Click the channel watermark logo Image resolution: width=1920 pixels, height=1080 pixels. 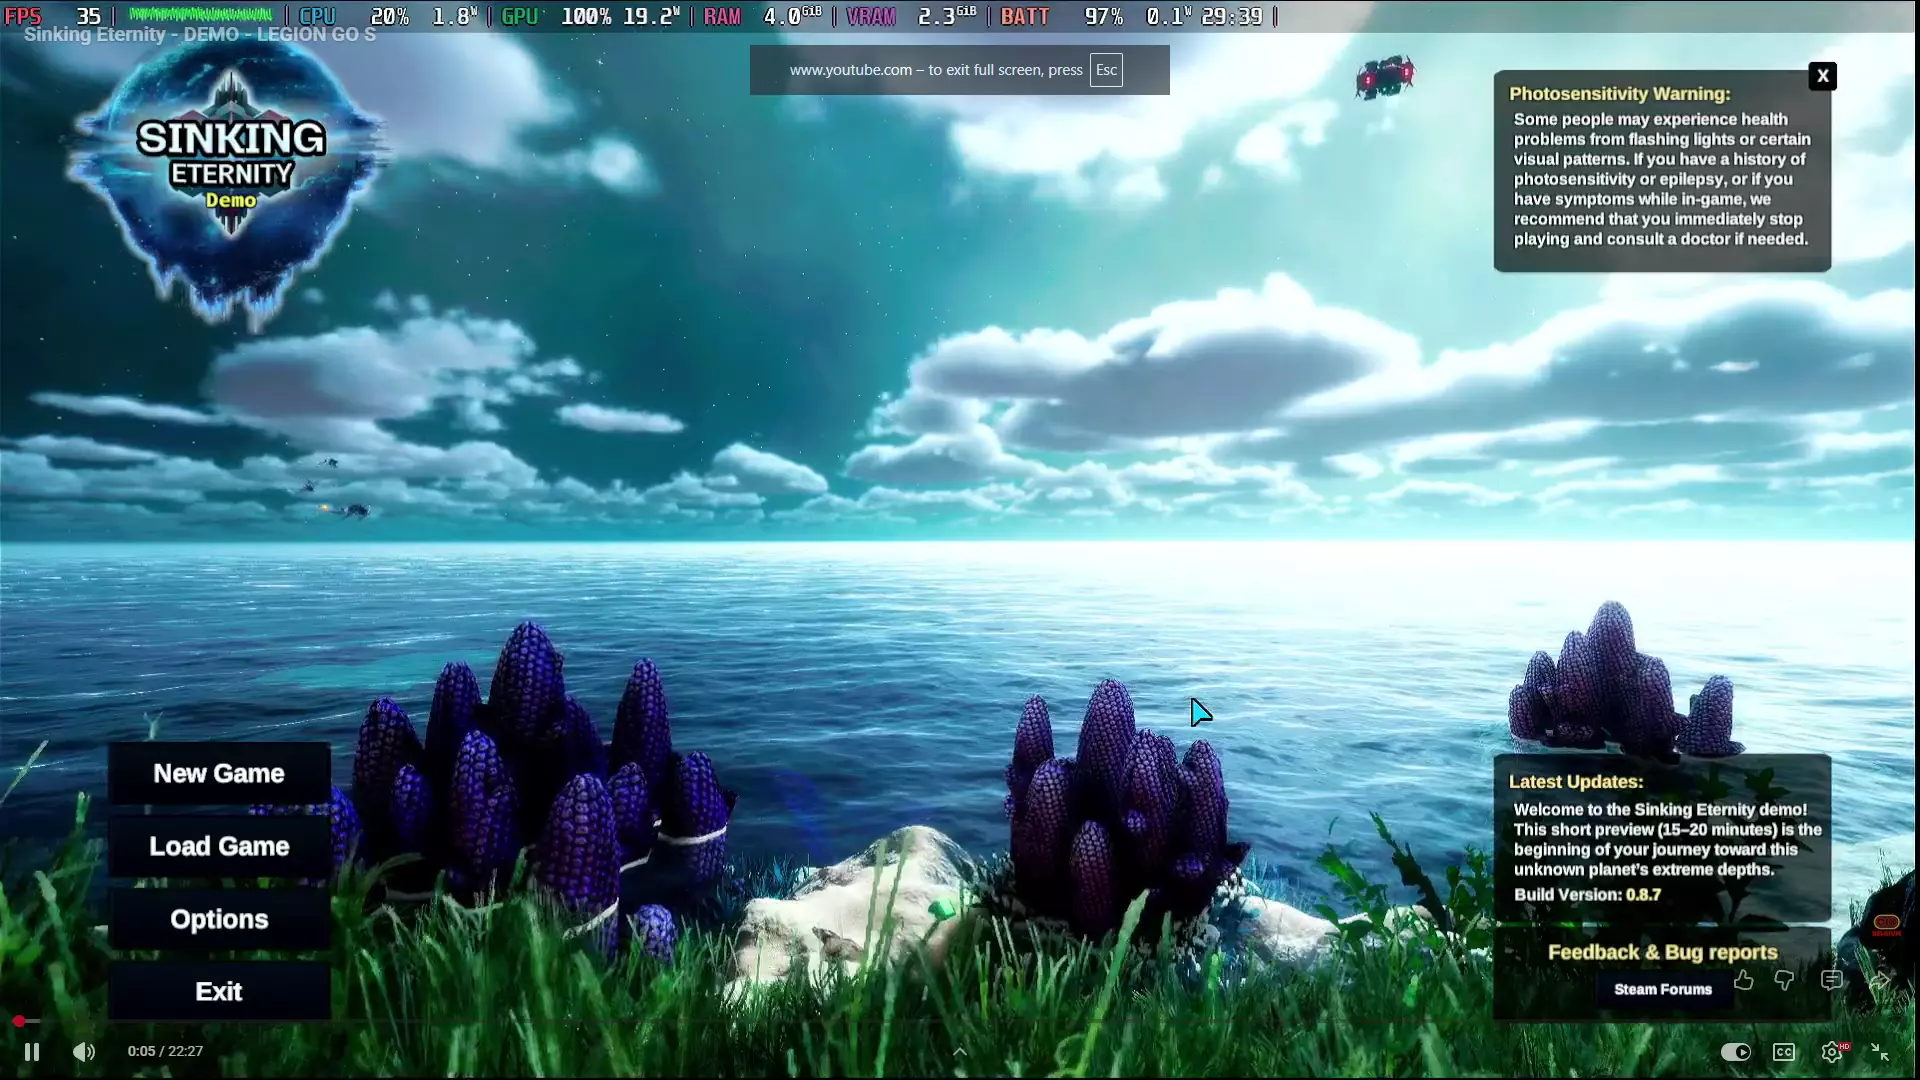[1886, 924]
